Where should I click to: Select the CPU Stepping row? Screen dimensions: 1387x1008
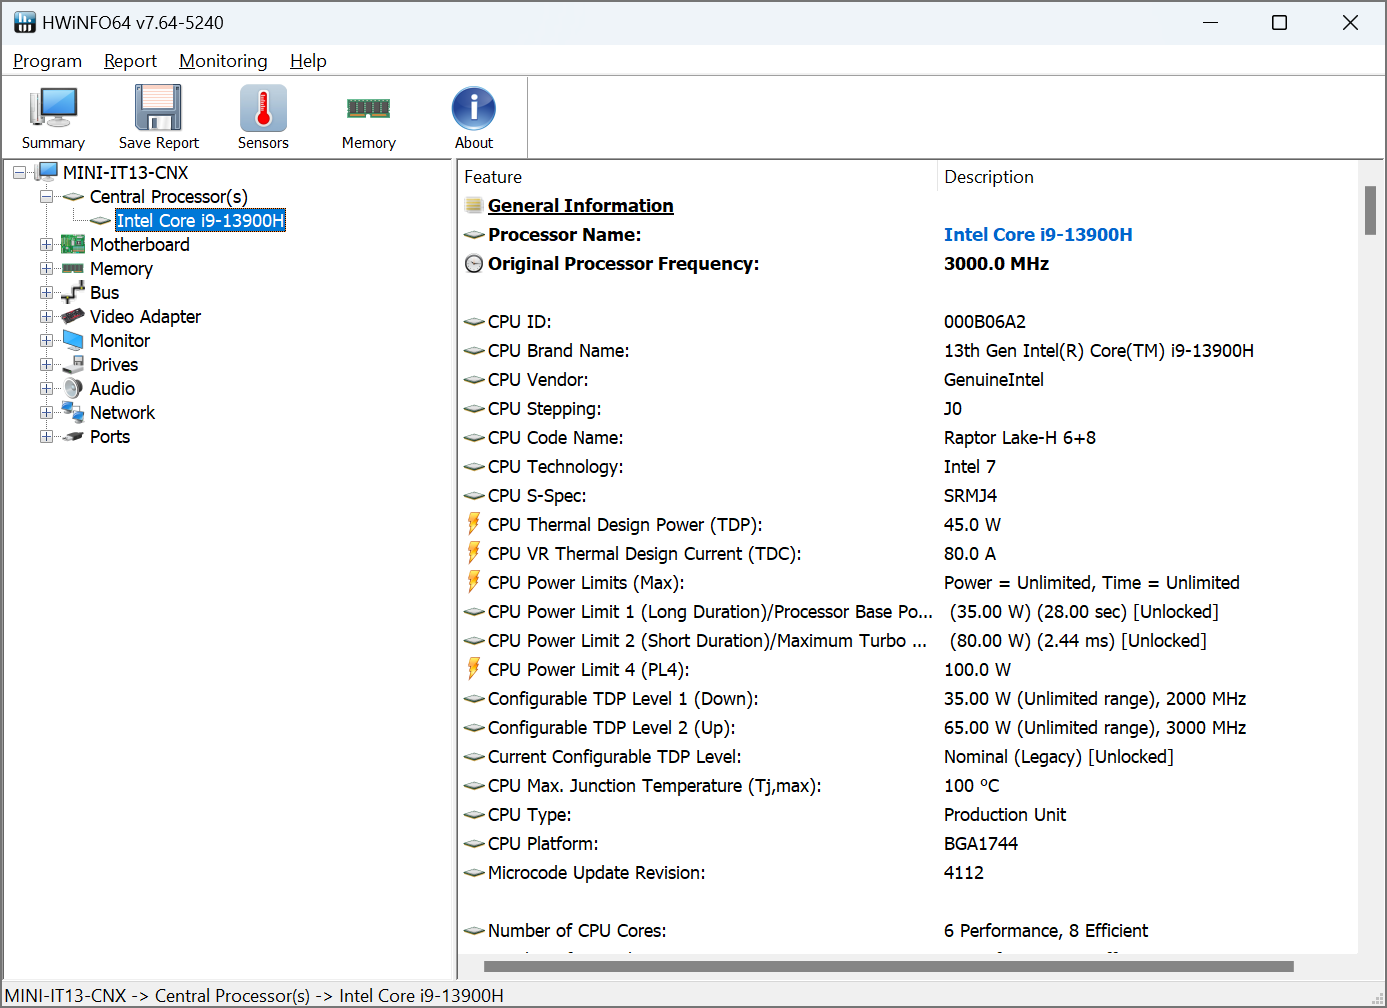908,408
